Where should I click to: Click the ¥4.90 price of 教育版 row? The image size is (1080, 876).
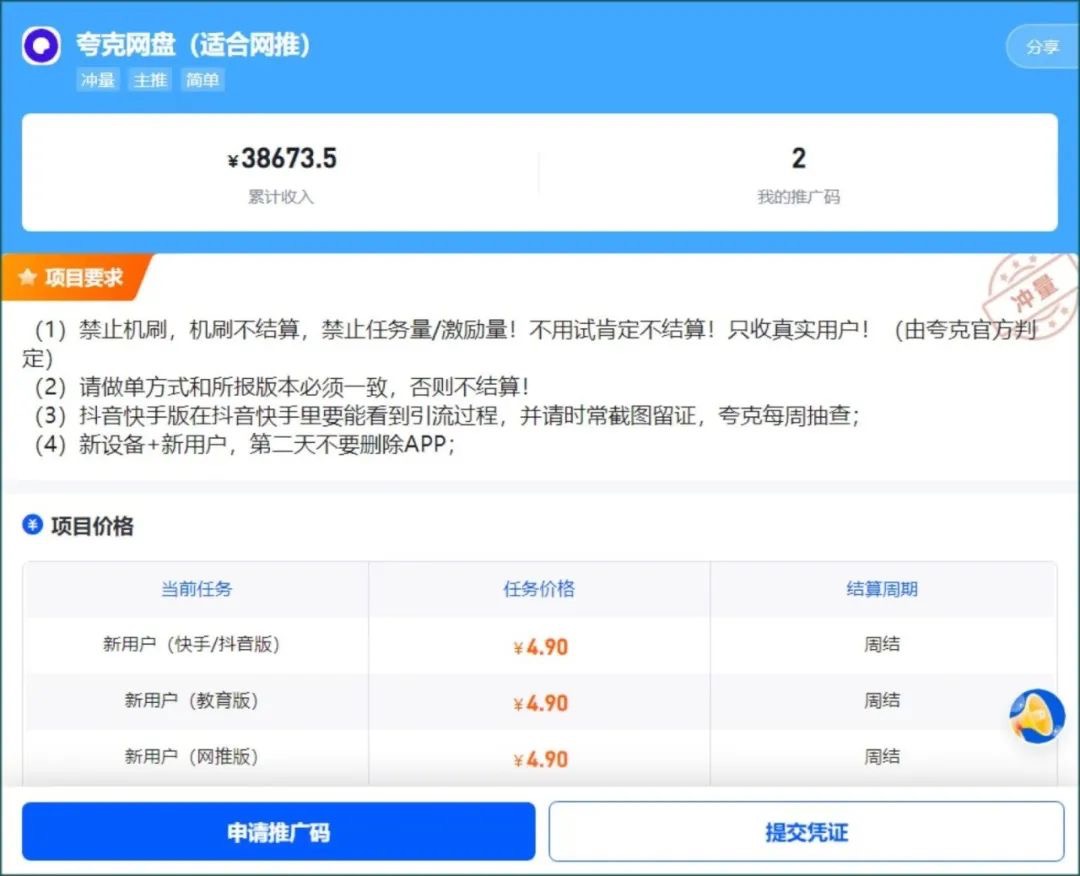540,701
